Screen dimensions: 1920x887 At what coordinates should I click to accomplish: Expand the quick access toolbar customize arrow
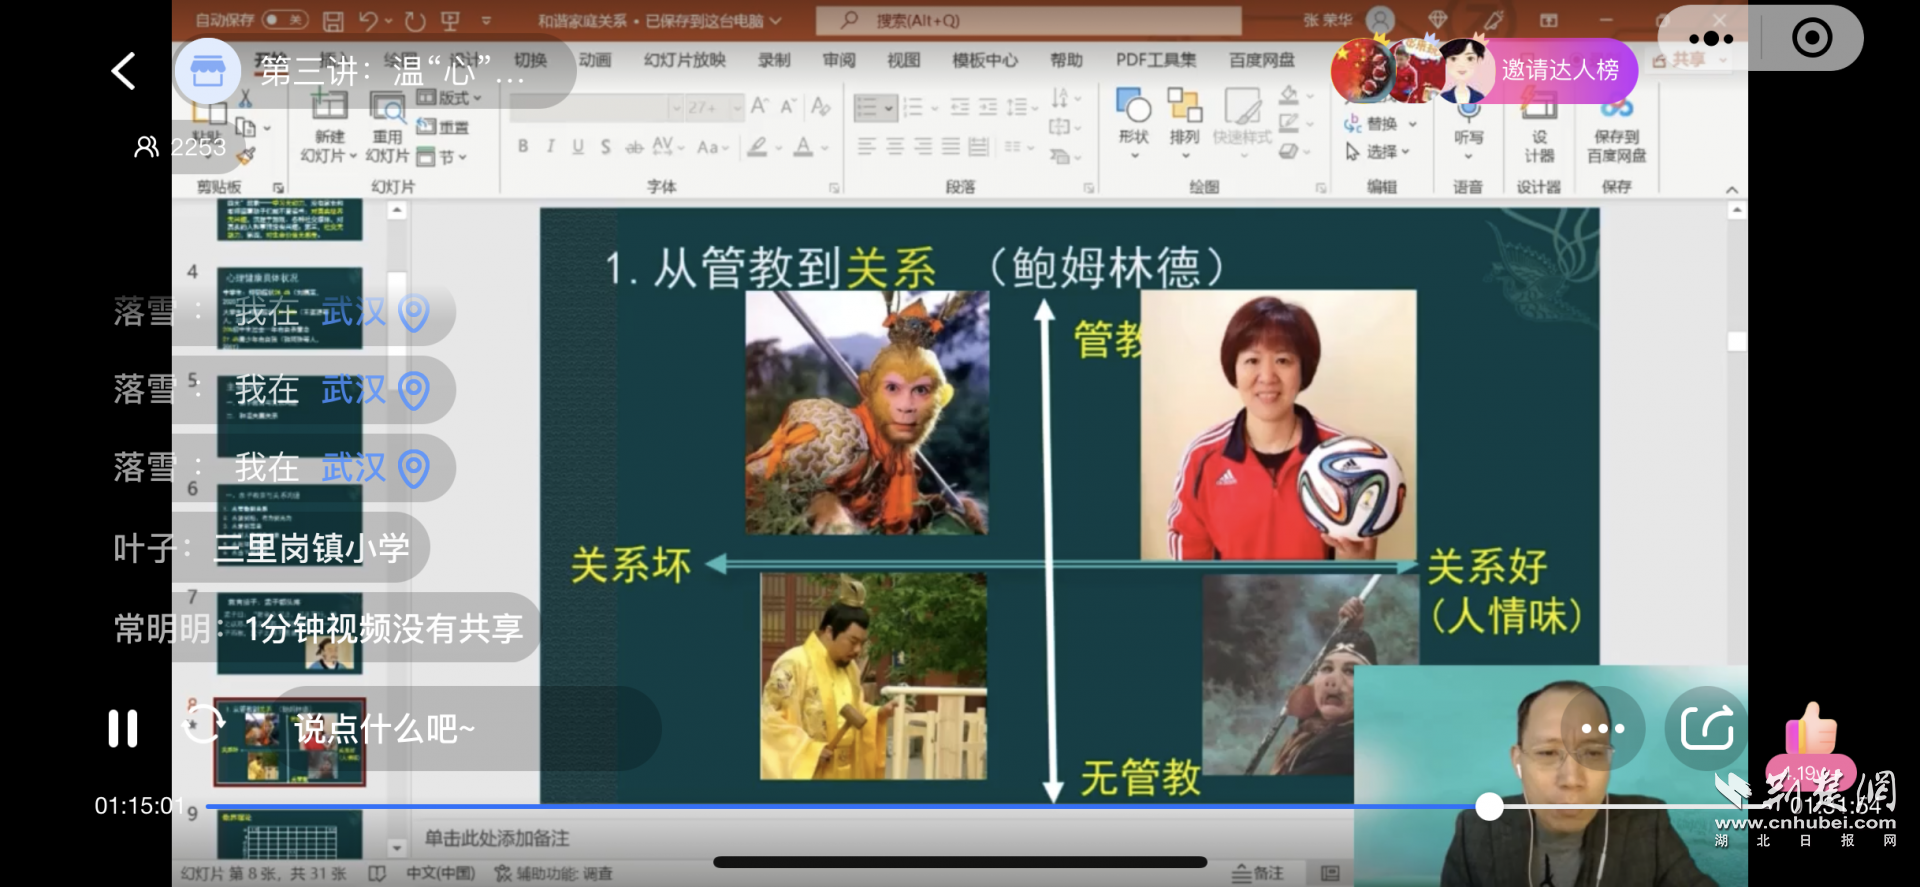click(486, 21)
